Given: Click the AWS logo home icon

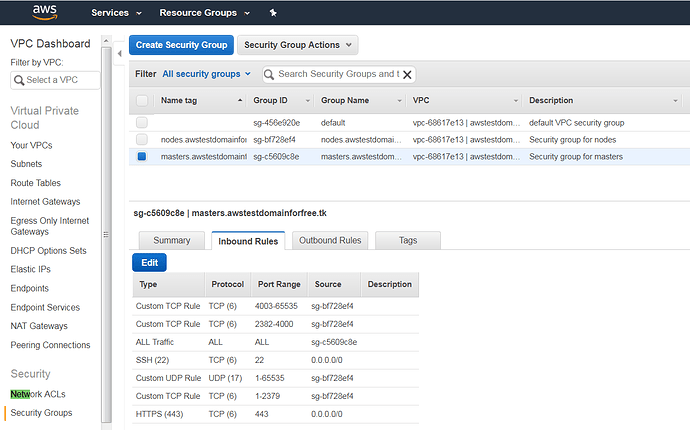Looking at the screenshot, I should click(44, 13).
